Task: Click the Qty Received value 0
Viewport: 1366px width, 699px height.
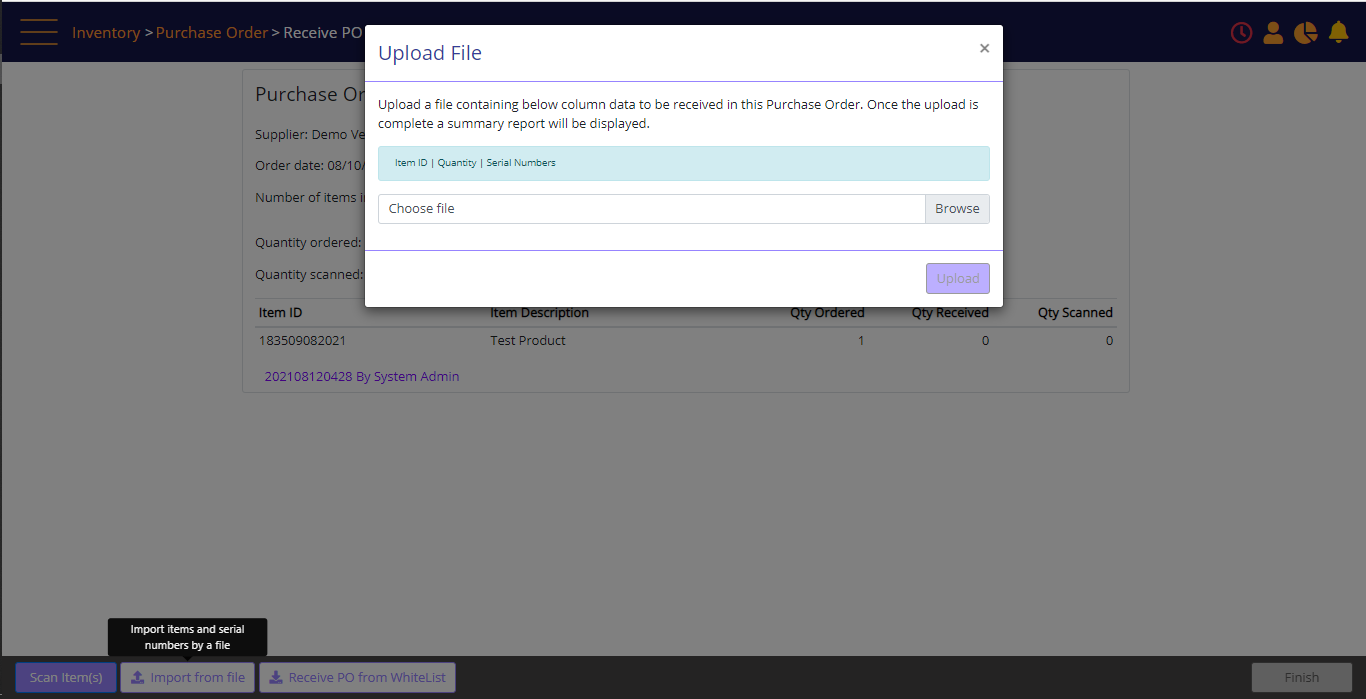Action: coord(985,341)
